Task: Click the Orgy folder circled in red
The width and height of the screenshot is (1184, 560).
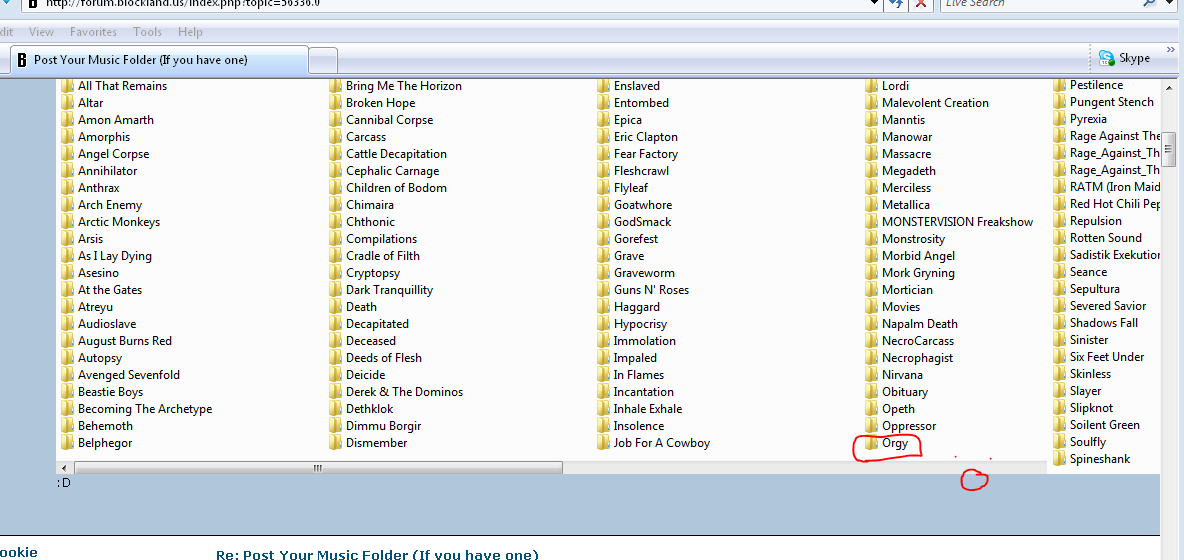Action: point(894,443)
